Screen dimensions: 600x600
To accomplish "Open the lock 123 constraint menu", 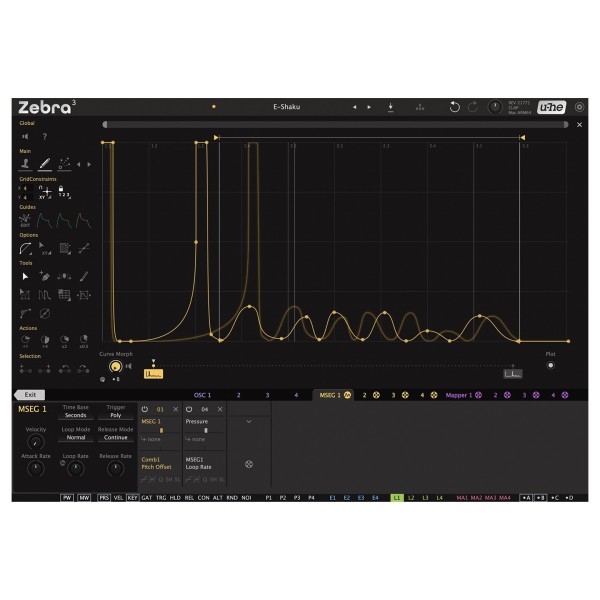I will 64,192.
